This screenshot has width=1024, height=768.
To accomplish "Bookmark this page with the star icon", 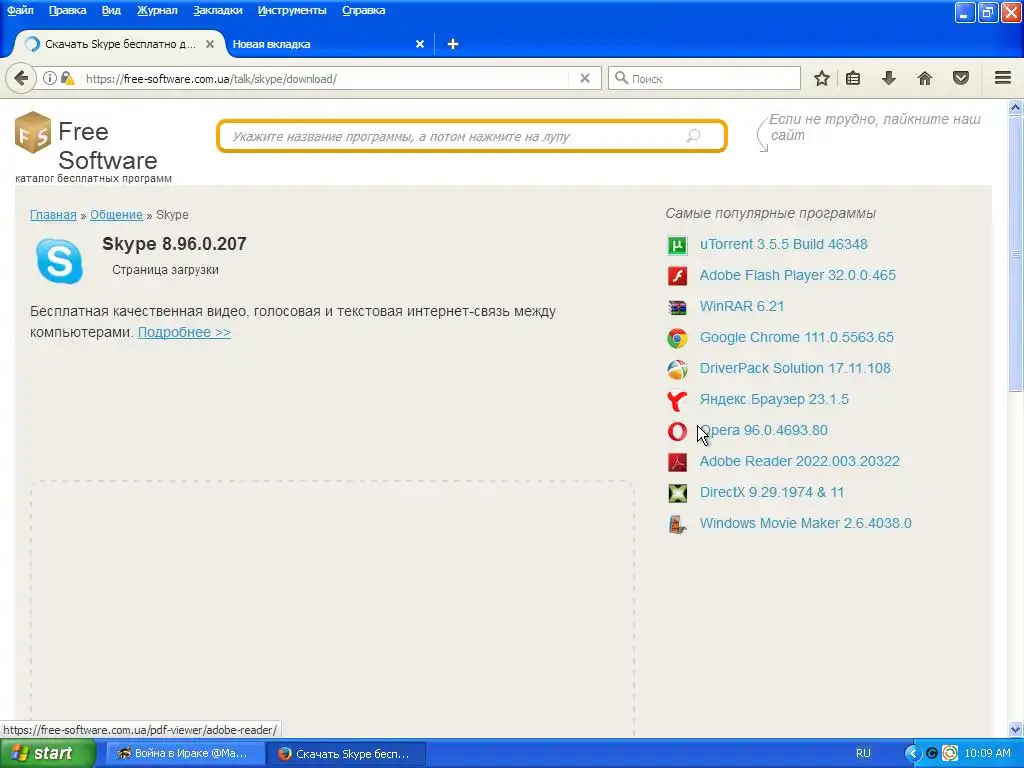I will (822, 78).
